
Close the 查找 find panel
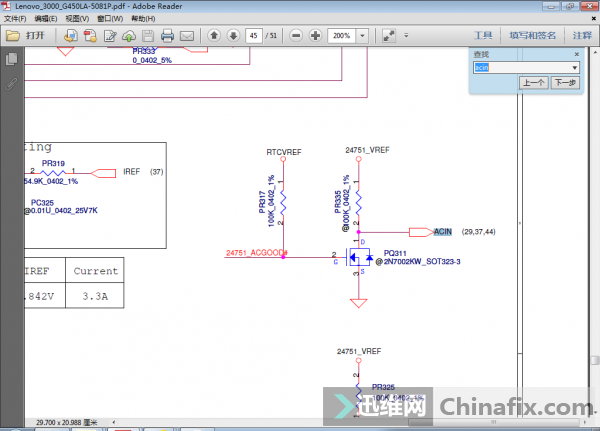577,54
